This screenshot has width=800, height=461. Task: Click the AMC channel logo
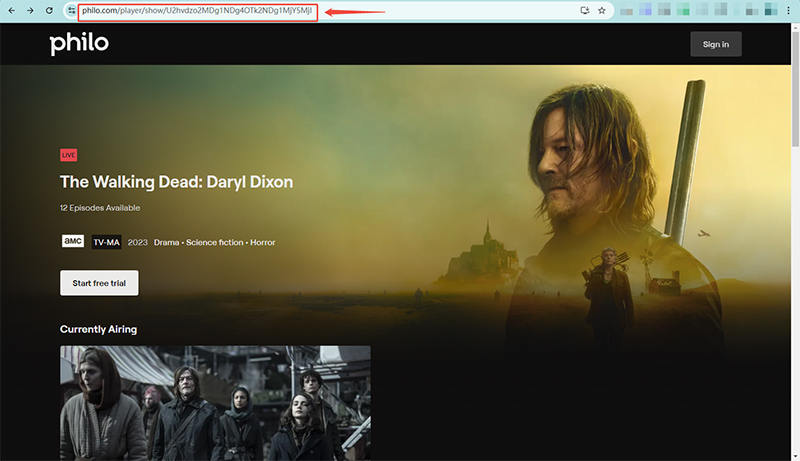pos(73,241)
